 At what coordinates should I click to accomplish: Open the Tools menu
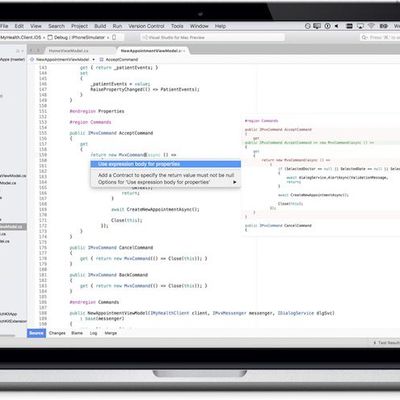(x=177, y=26)
